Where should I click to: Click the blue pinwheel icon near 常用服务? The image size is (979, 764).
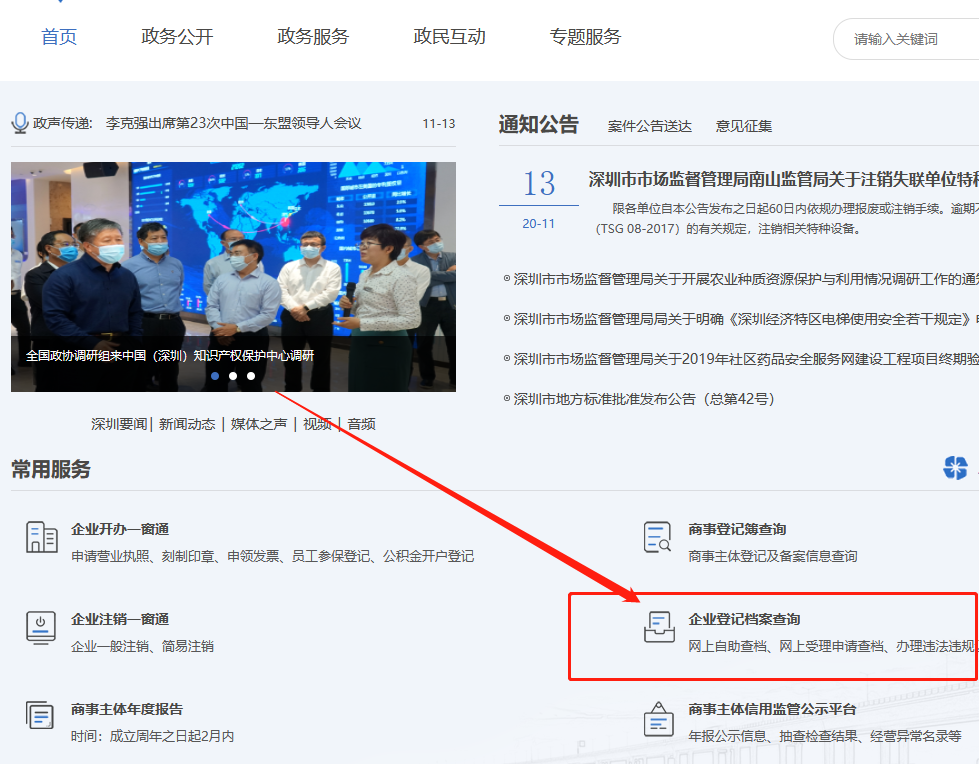[955, 467]
